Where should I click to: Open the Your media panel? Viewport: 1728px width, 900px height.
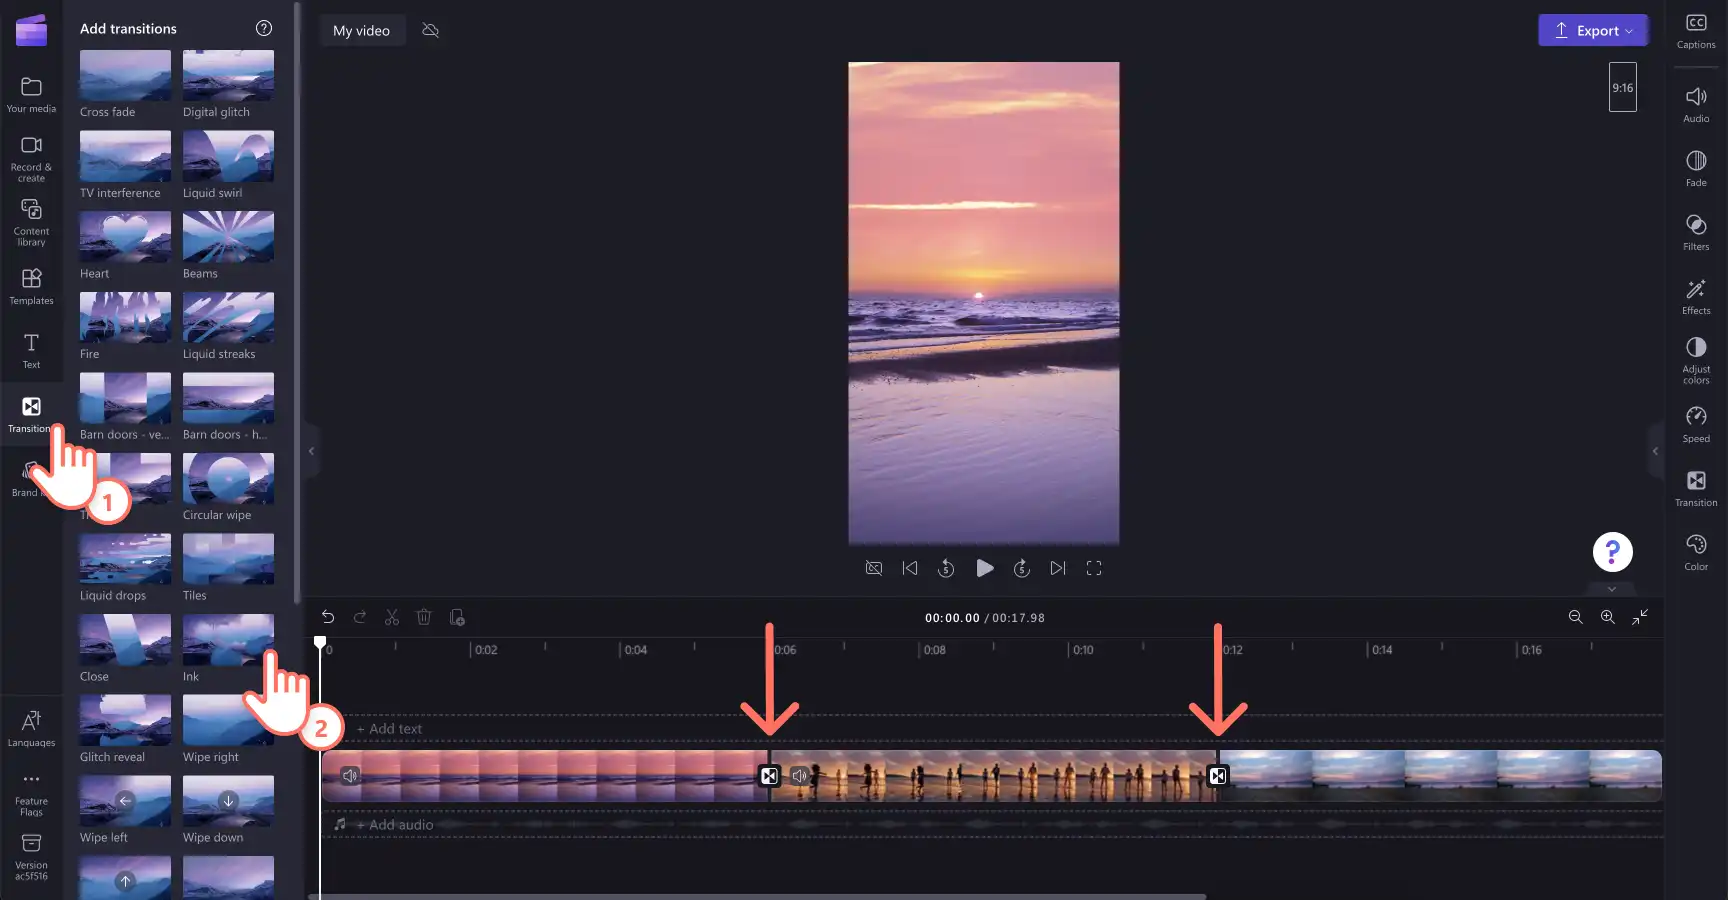[31, 94]
